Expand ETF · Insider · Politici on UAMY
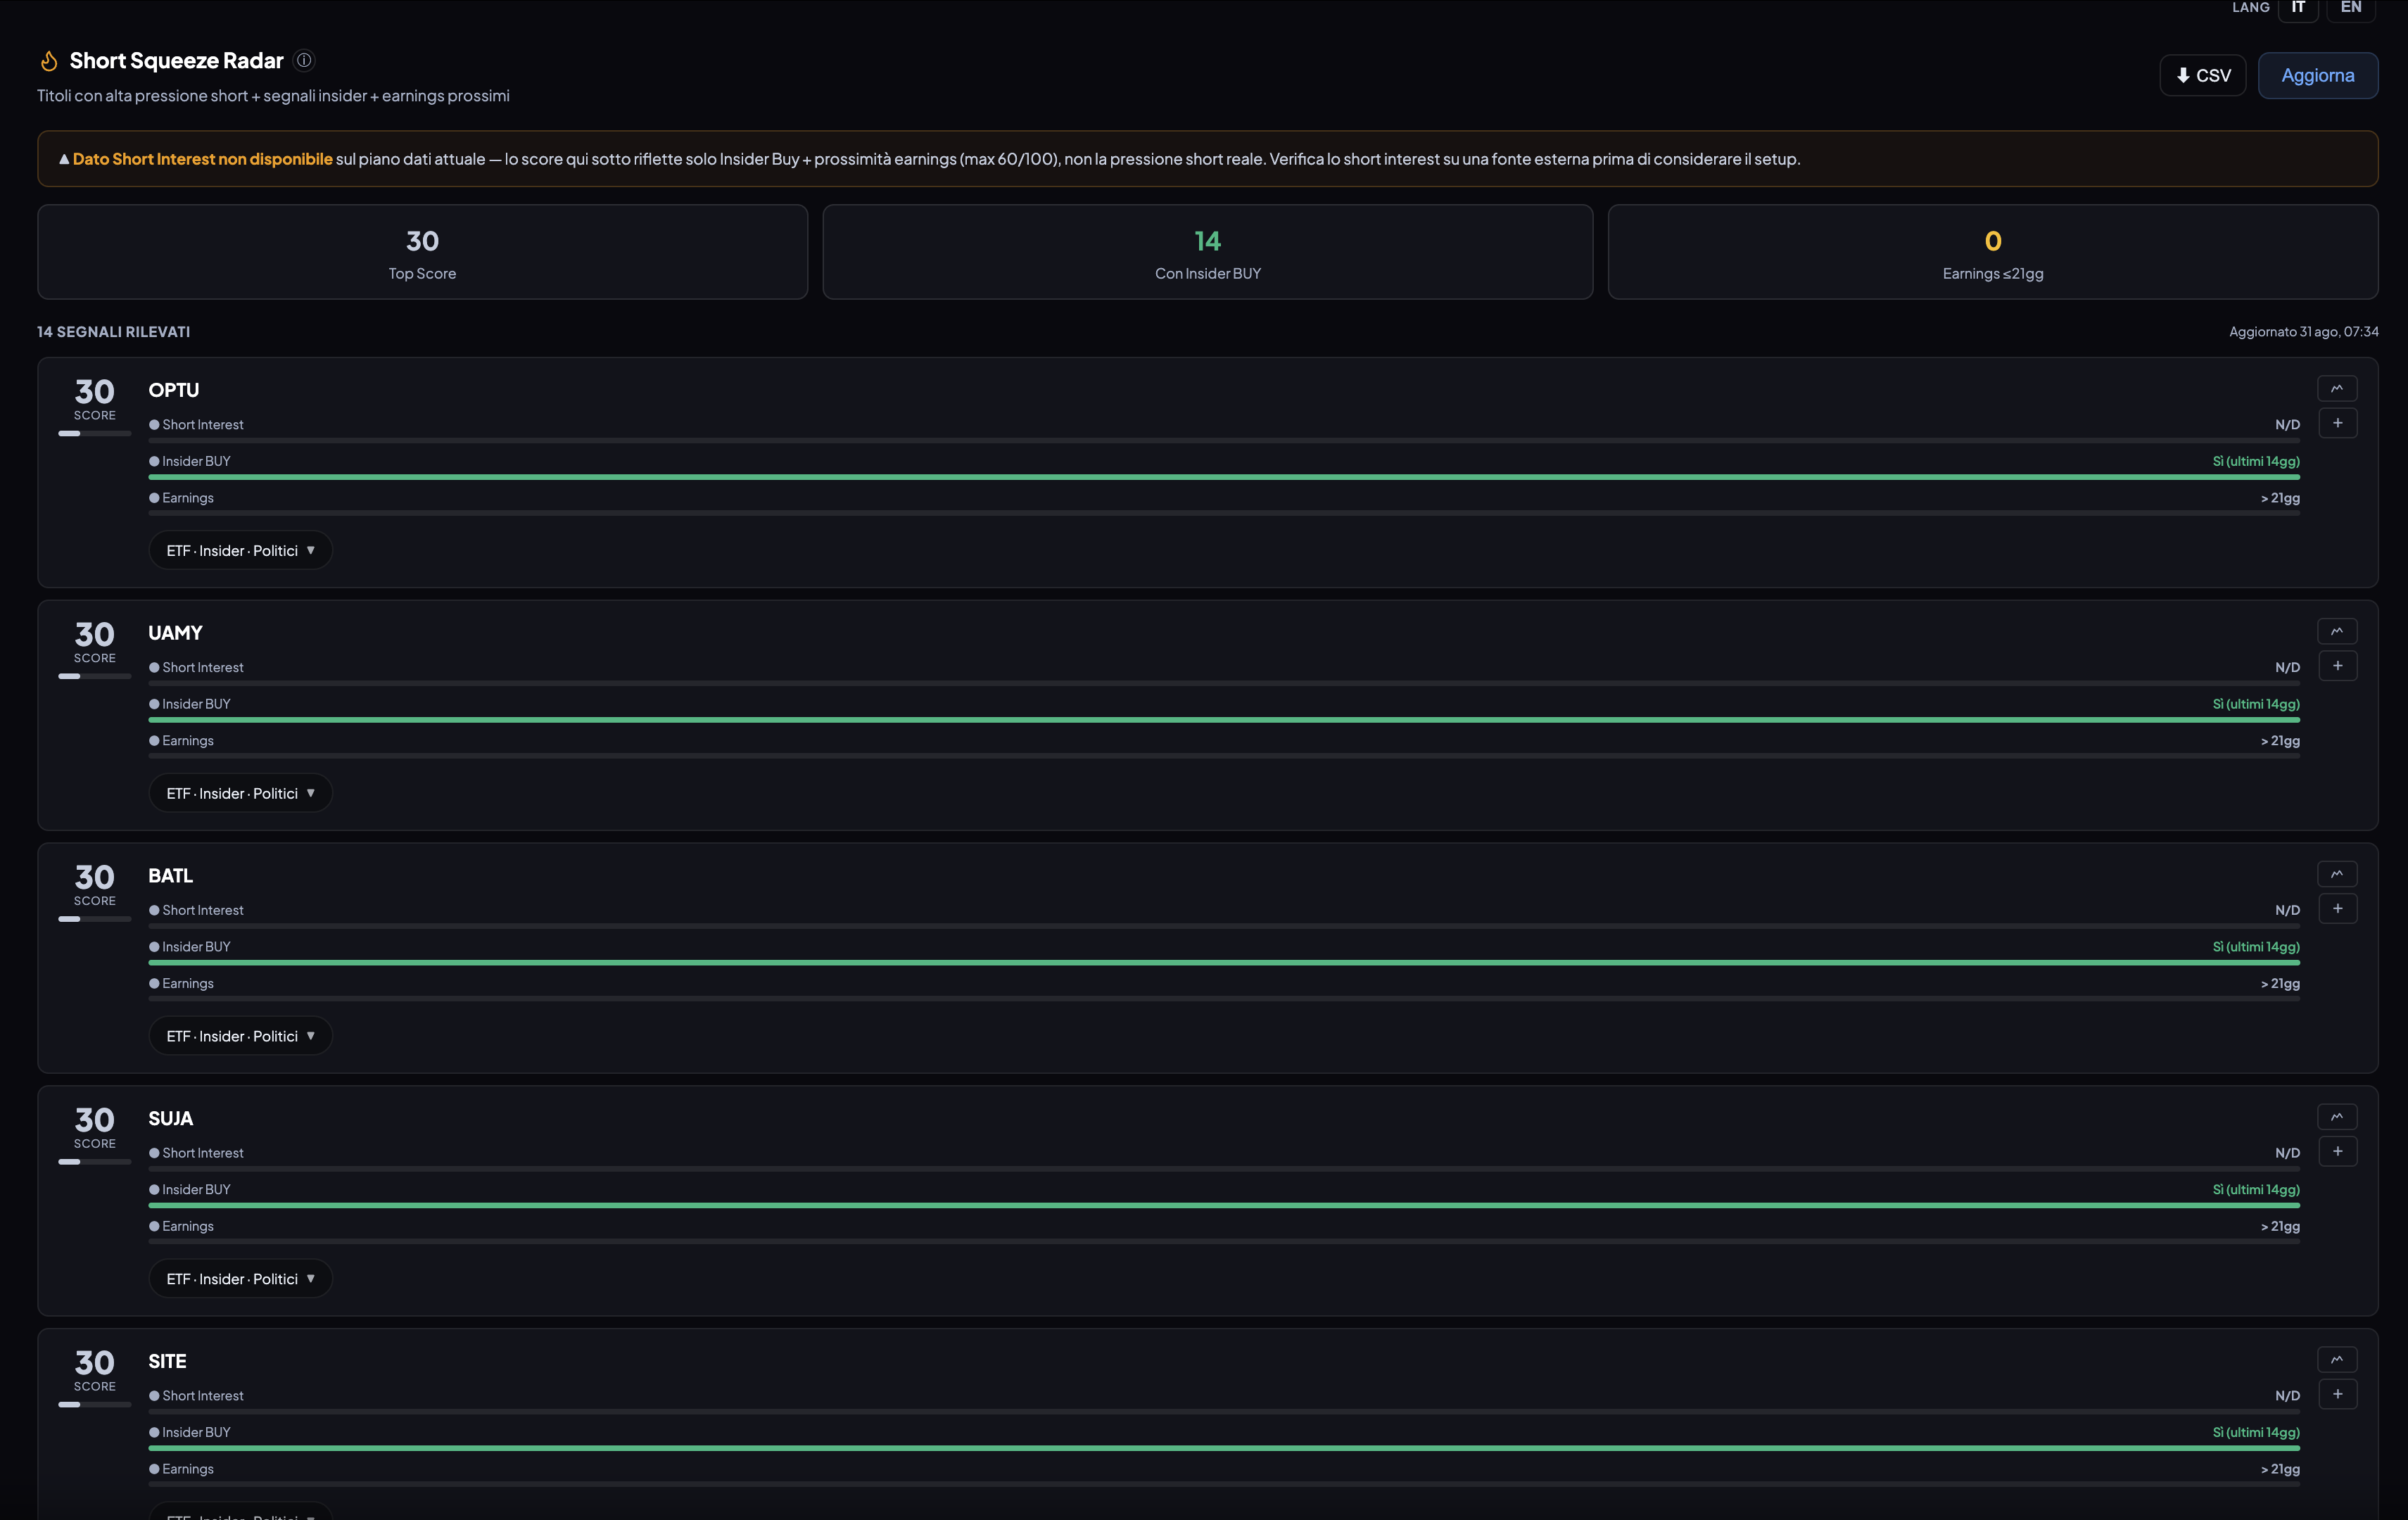The height and width of the screenshot is (1520, 2408). (x=240, y=794)
